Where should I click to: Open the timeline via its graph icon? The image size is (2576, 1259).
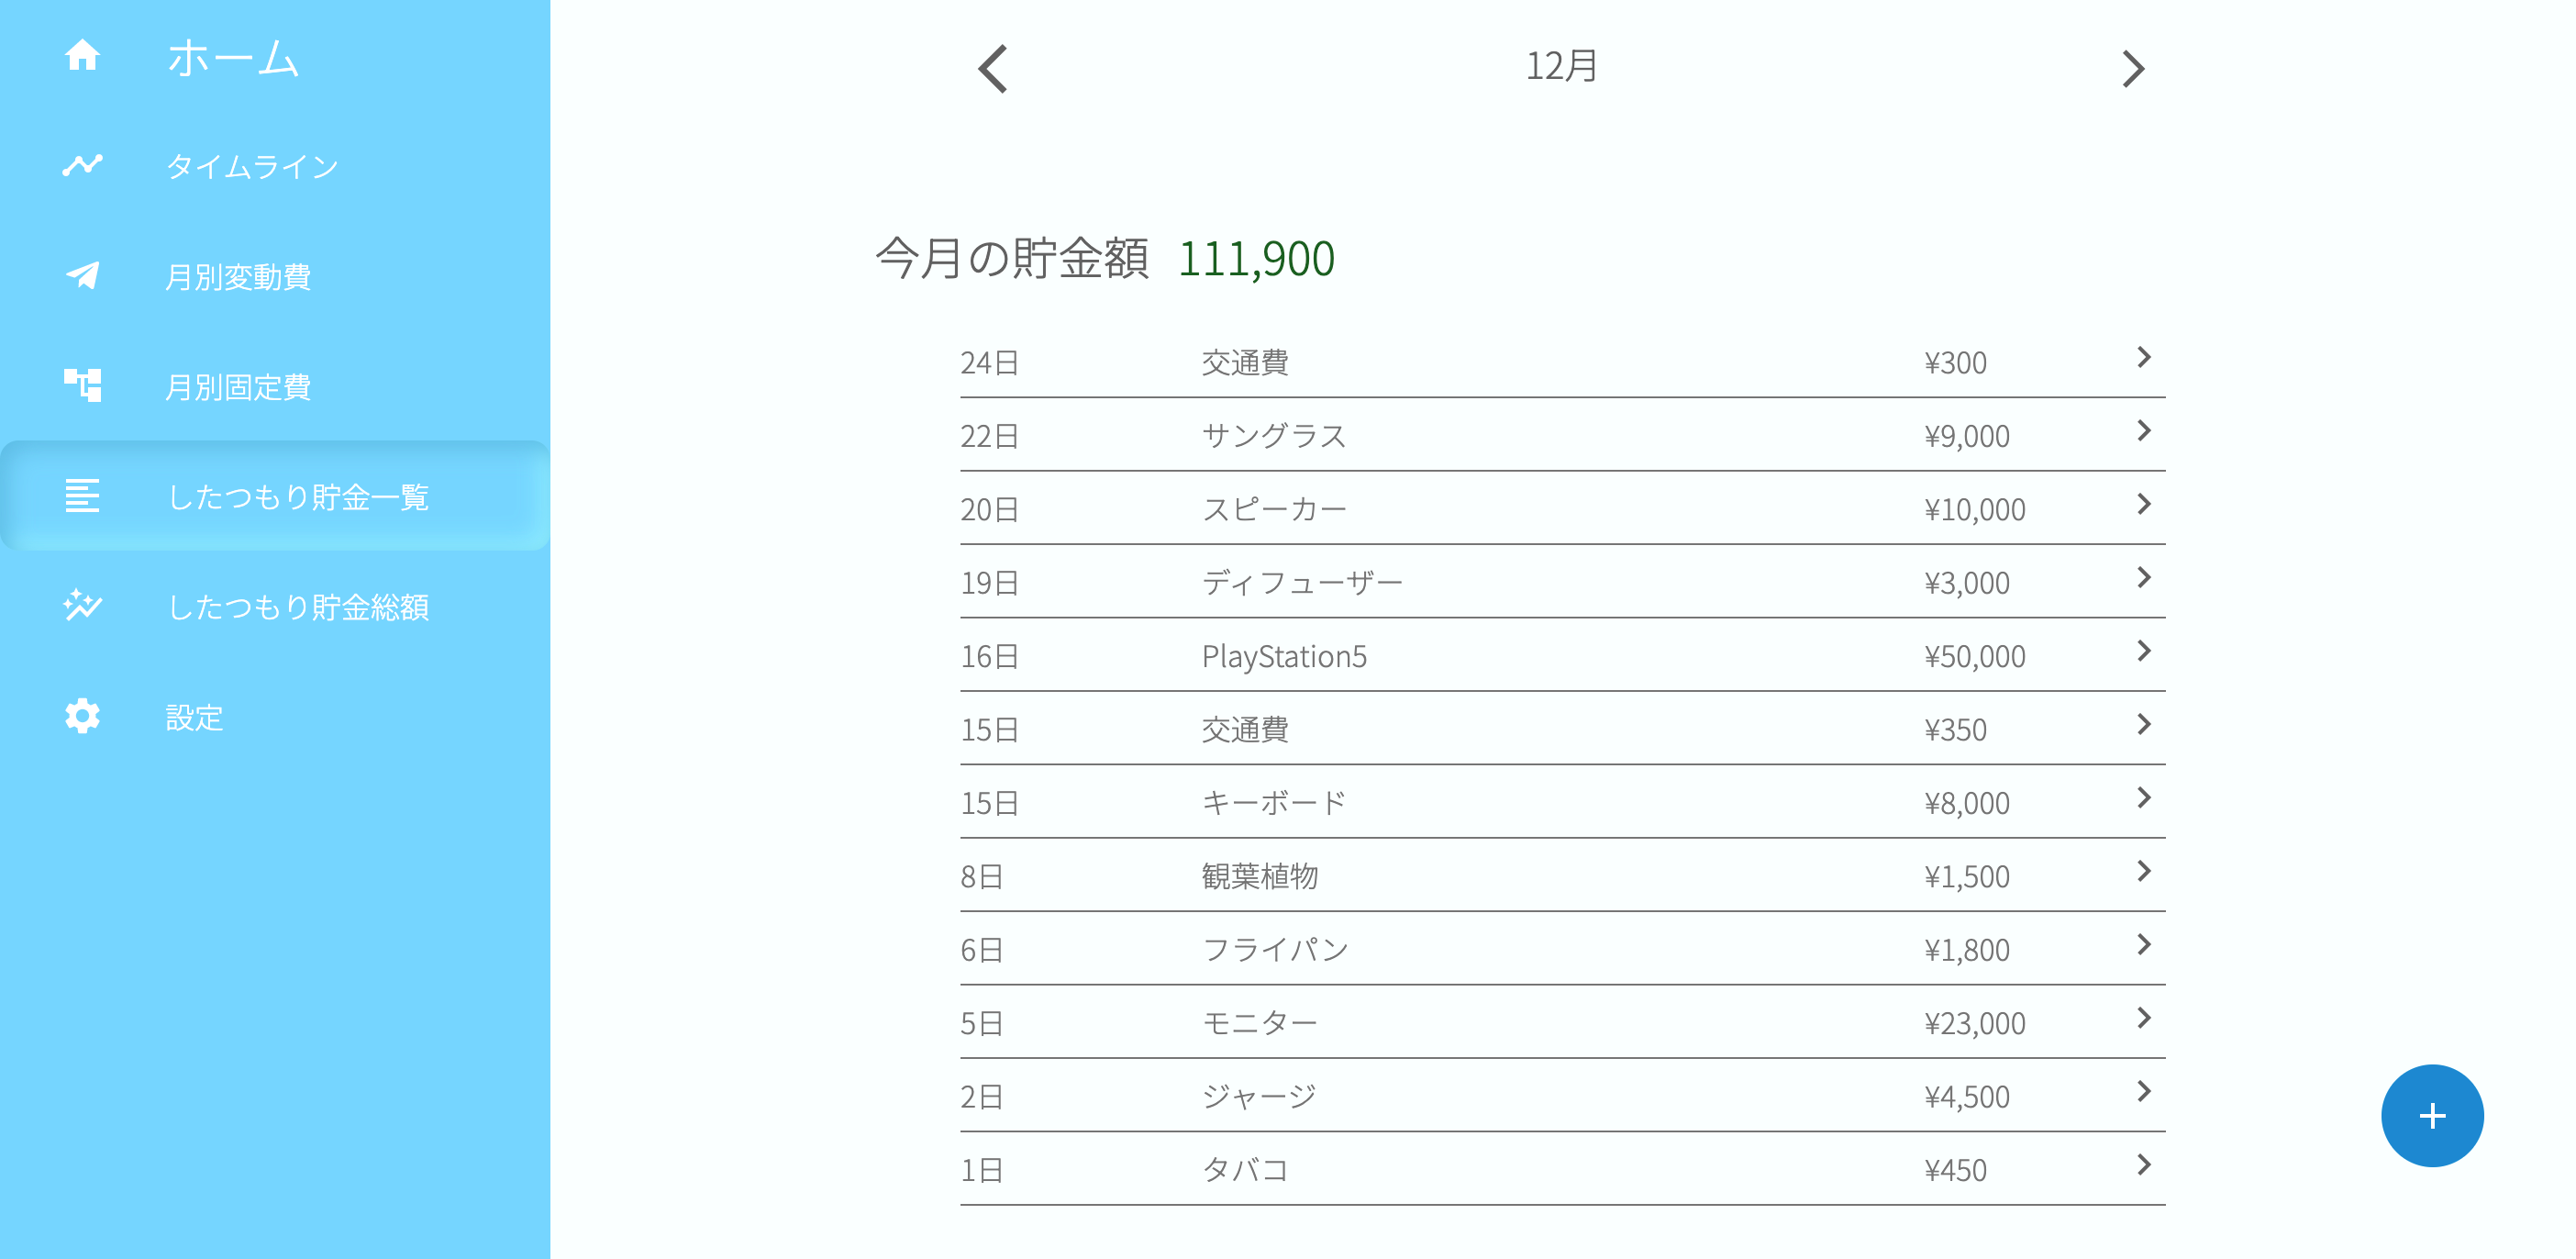click(83, 166)
